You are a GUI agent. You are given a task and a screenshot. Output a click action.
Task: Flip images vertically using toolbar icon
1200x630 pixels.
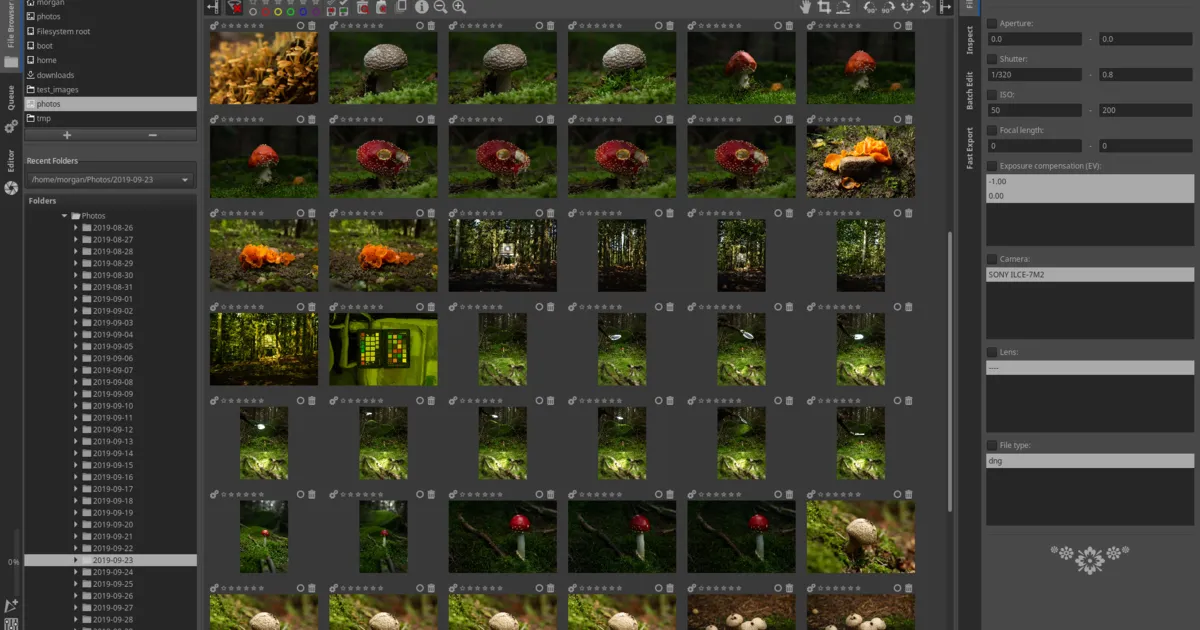(x=927, y=7)
